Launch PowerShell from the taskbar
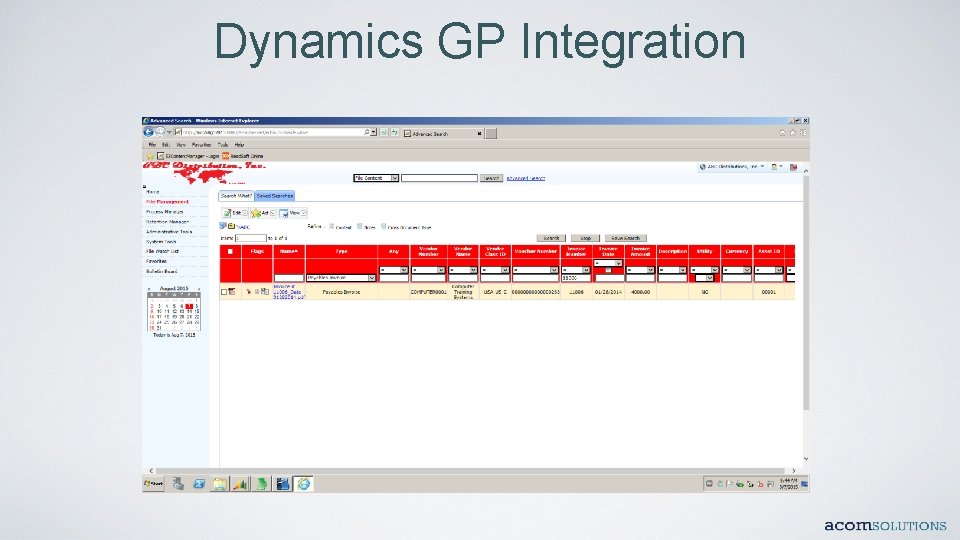The image size is (960, 540). tap(199, 484)
